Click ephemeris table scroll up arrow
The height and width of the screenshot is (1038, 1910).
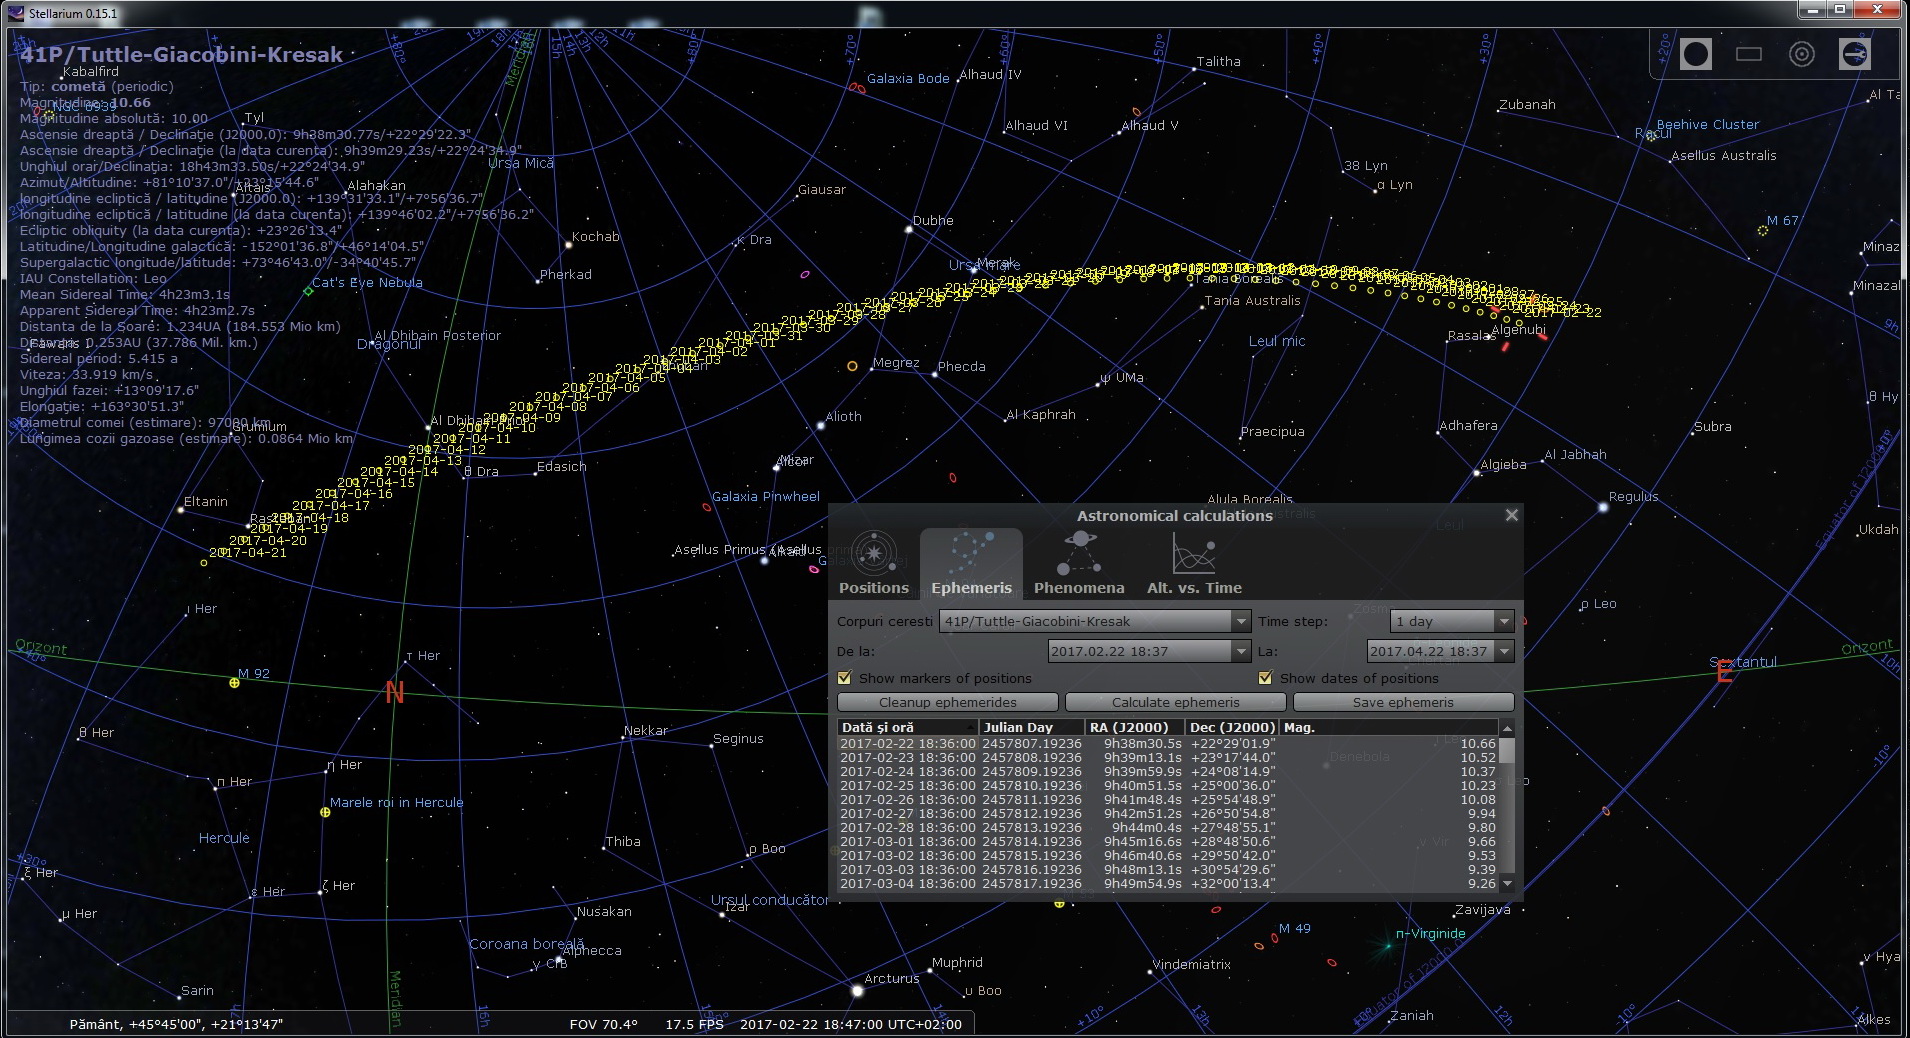point(1506,727)
